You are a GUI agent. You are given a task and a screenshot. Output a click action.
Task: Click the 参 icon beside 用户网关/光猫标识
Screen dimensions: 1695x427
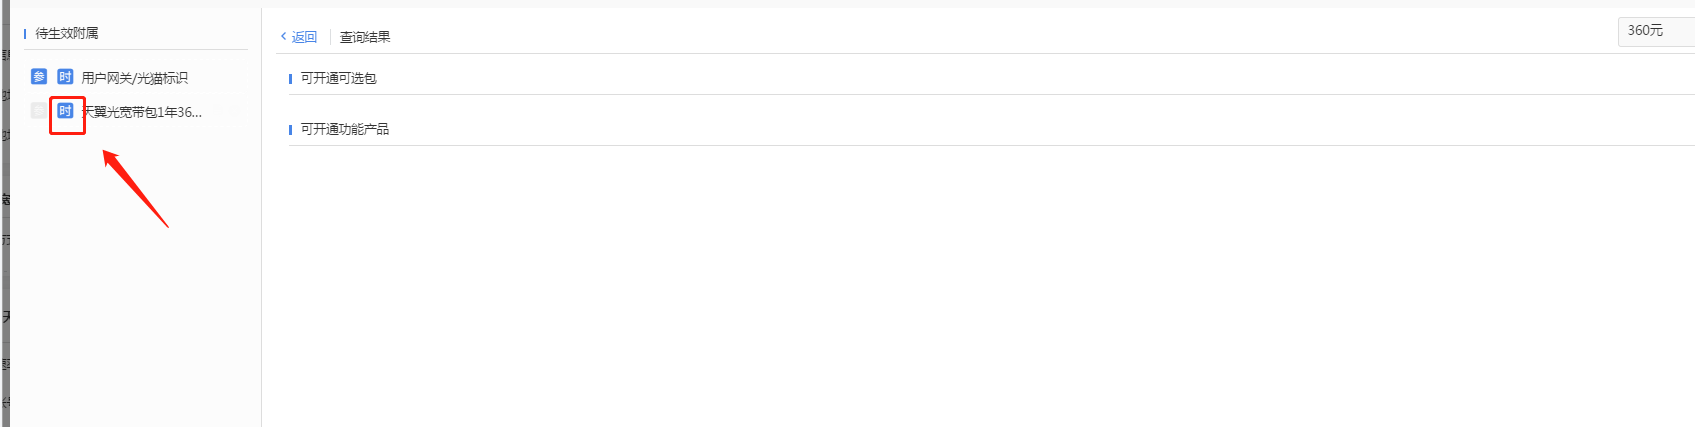click(x=39, y=77)
